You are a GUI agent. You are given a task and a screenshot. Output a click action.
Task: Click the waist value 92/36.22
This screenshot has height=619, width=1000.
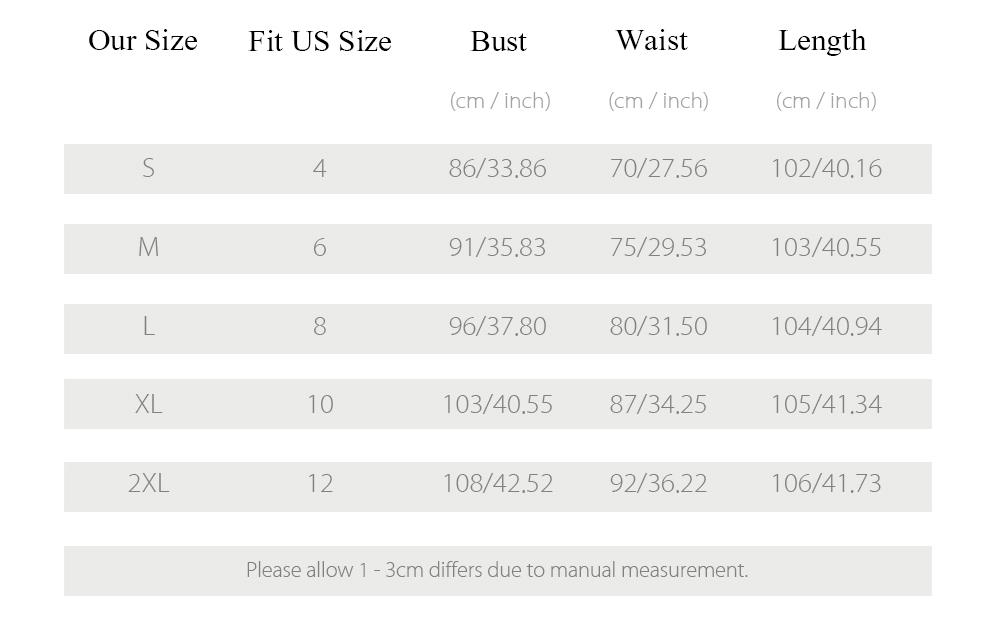658,483
